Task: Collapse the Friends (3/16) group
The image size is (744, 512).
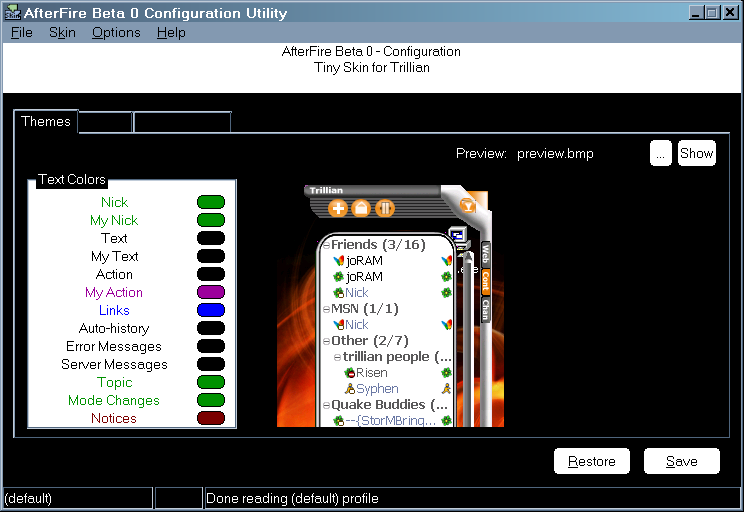Action: (326, 245)
